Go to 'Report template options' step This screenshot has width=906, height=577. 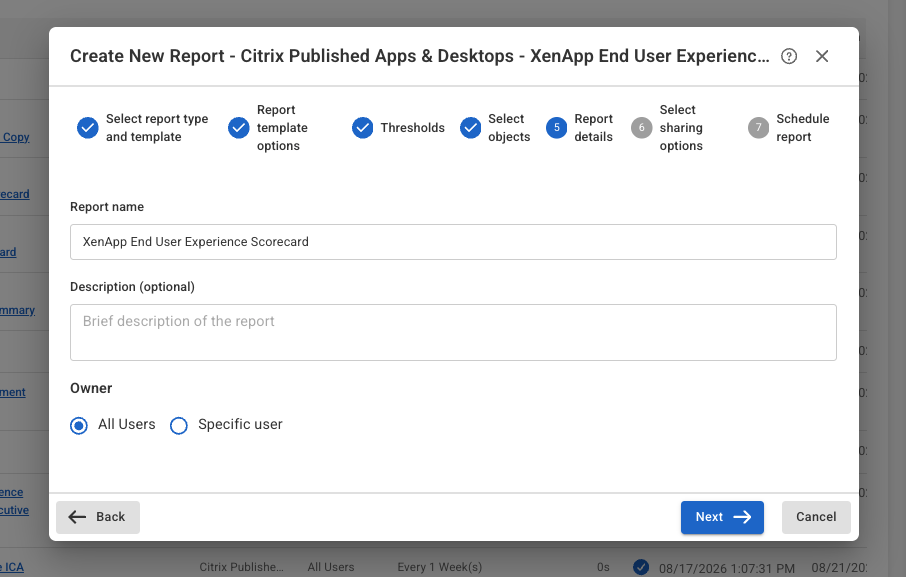click(268, 128)
